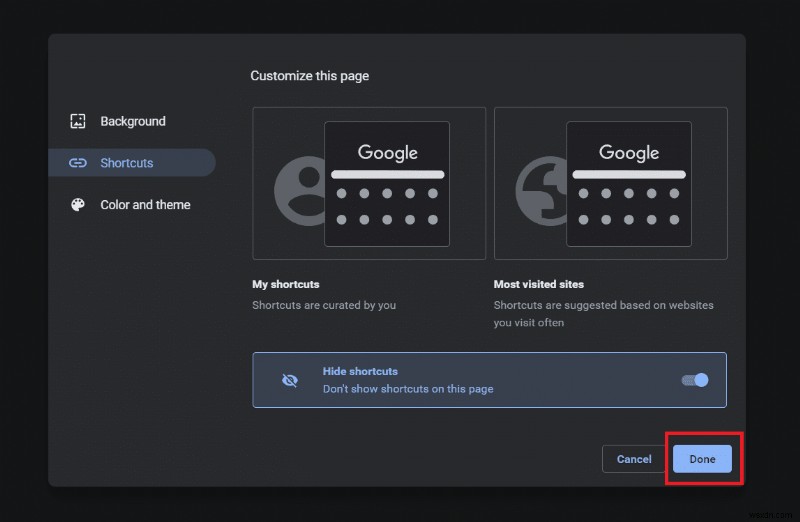800x522 pixels.
Task: Click "Don't show shortcuts on this page" text
Action: (408, 389)
